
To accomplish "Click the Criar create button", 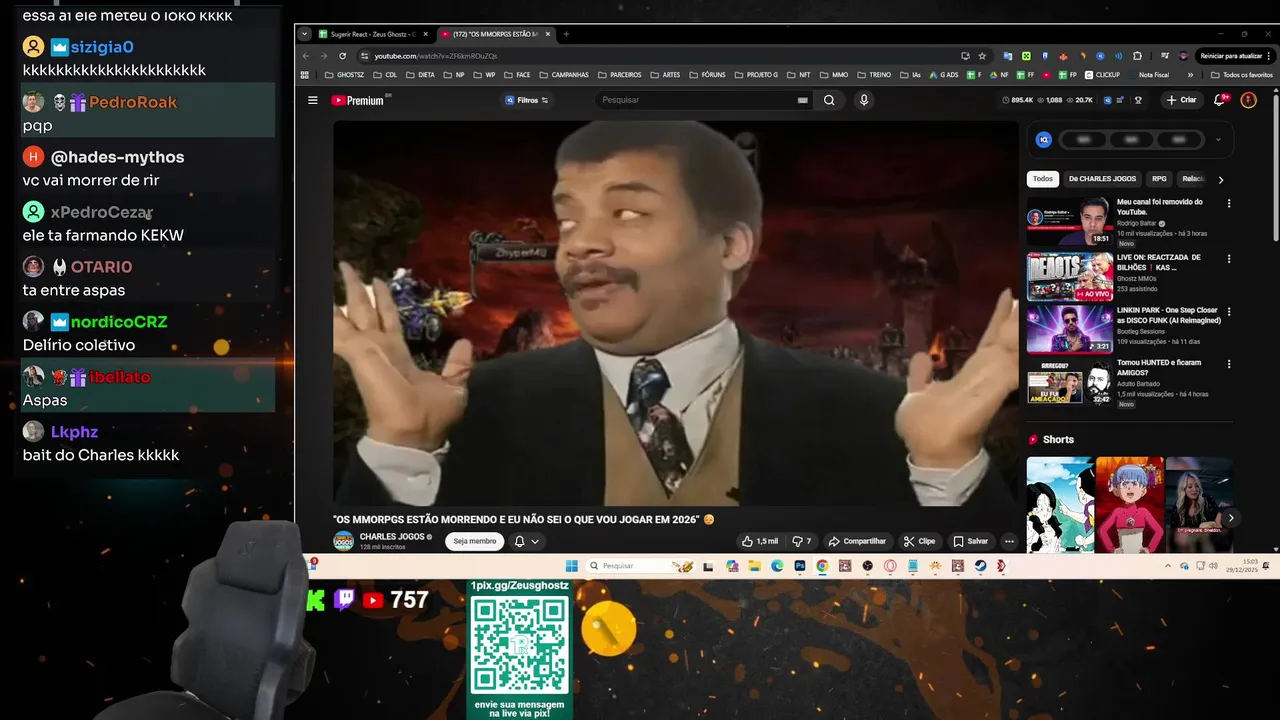I will [x=1181, y=100].
